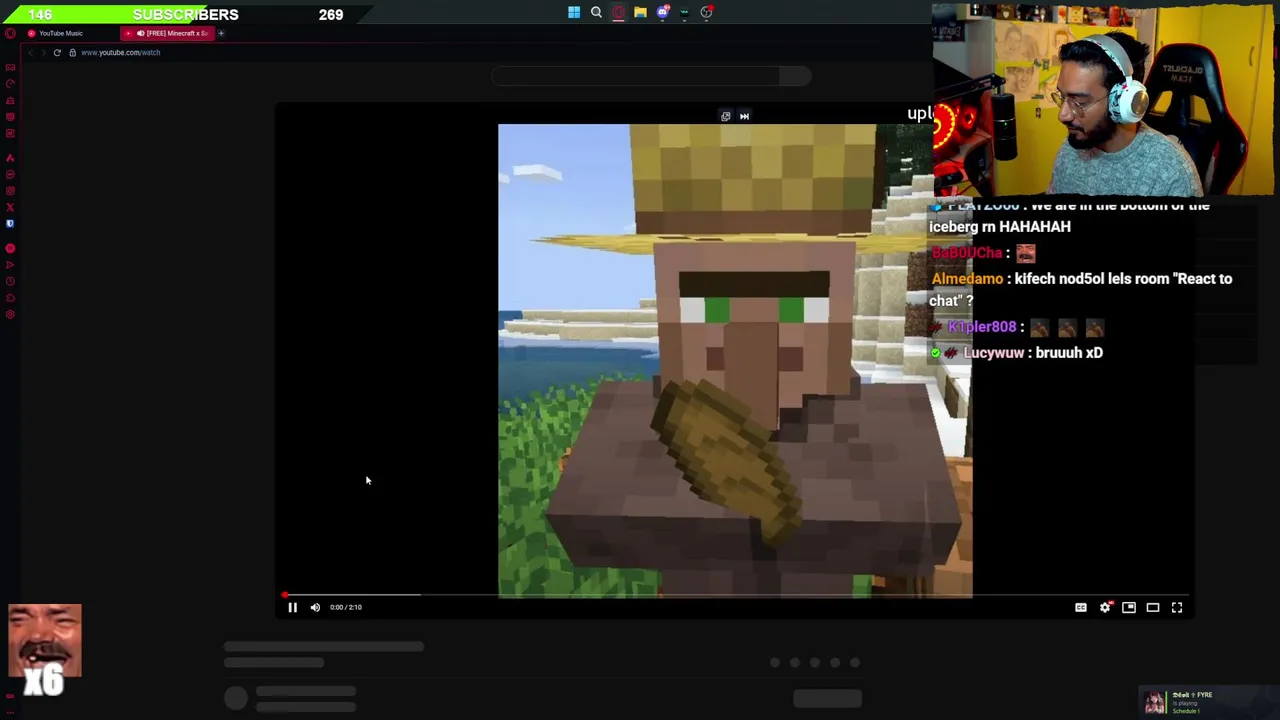Open the video settings gear
The image size is (1280, 720).
click(1105, 607)
